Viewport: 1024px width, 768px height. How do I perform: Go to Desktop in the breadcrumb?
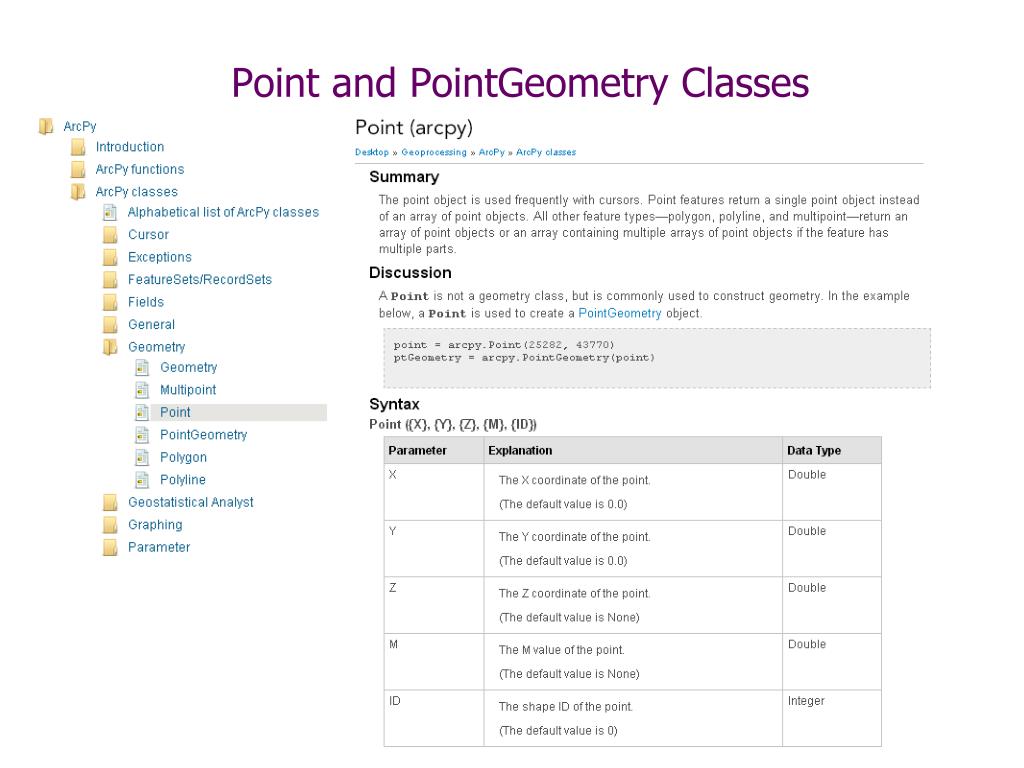372,152
